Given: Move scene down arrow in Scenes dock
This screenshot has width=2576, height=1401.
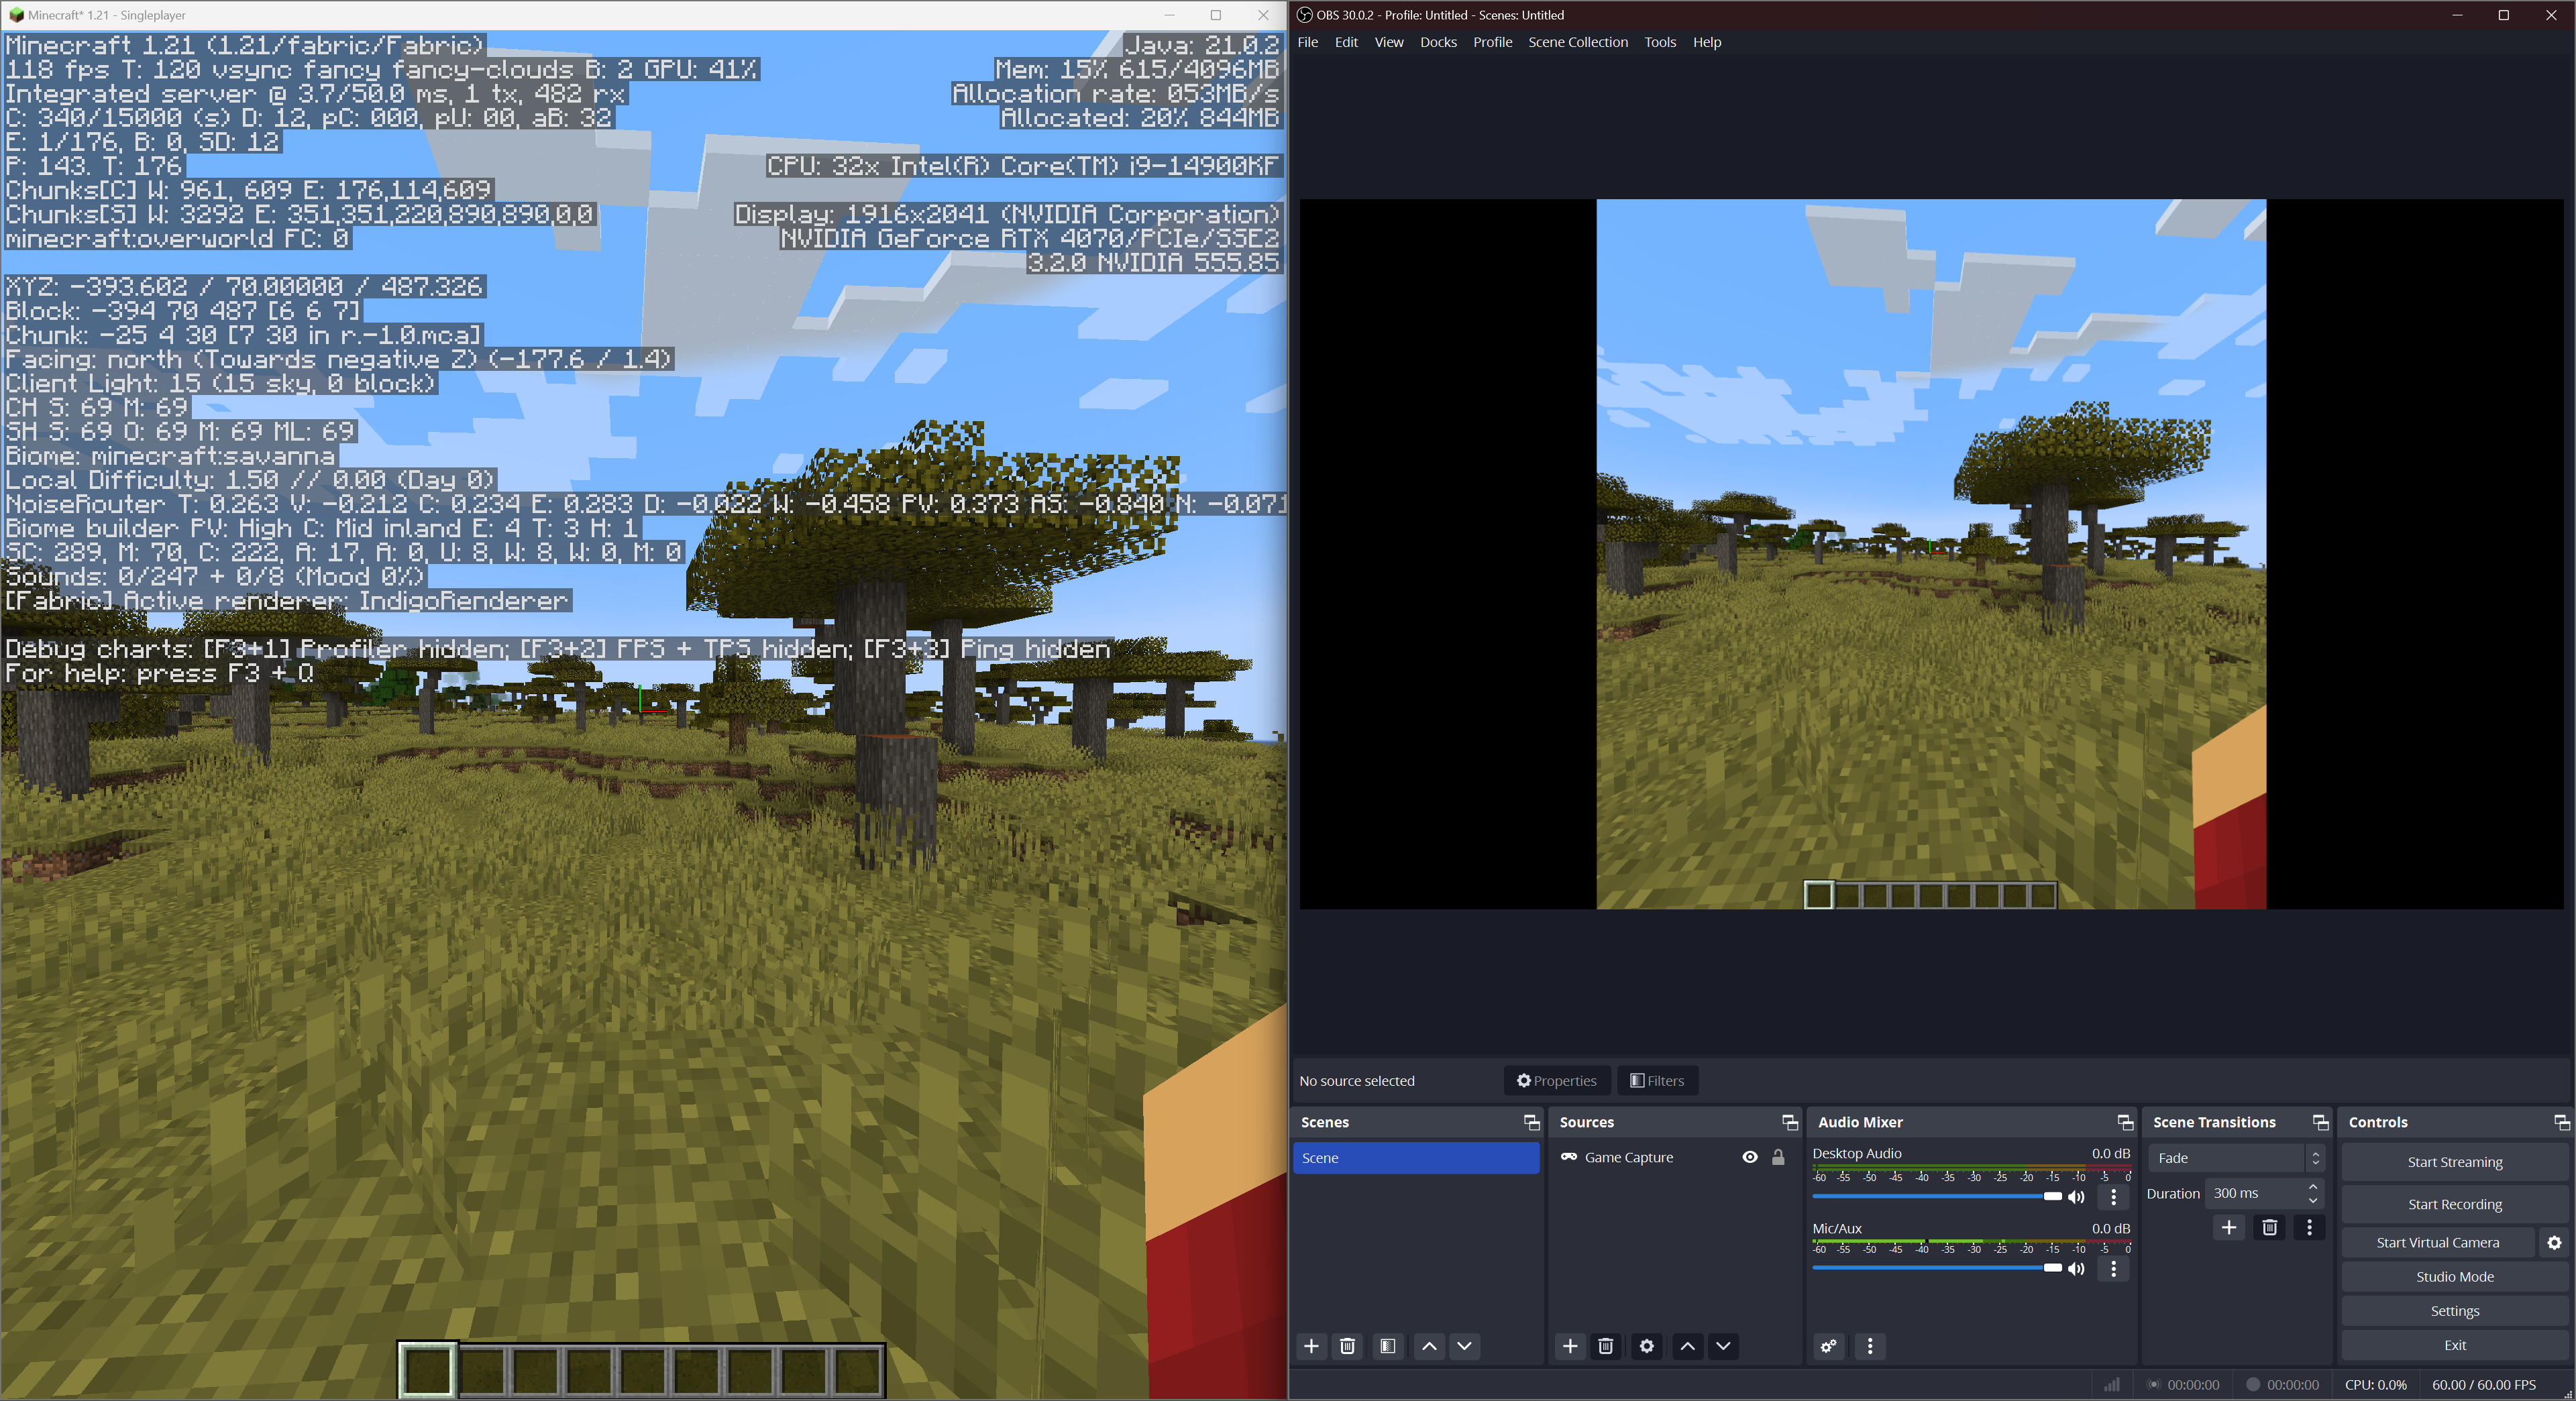Looking at the screenshot, I should (1464, 1346).
